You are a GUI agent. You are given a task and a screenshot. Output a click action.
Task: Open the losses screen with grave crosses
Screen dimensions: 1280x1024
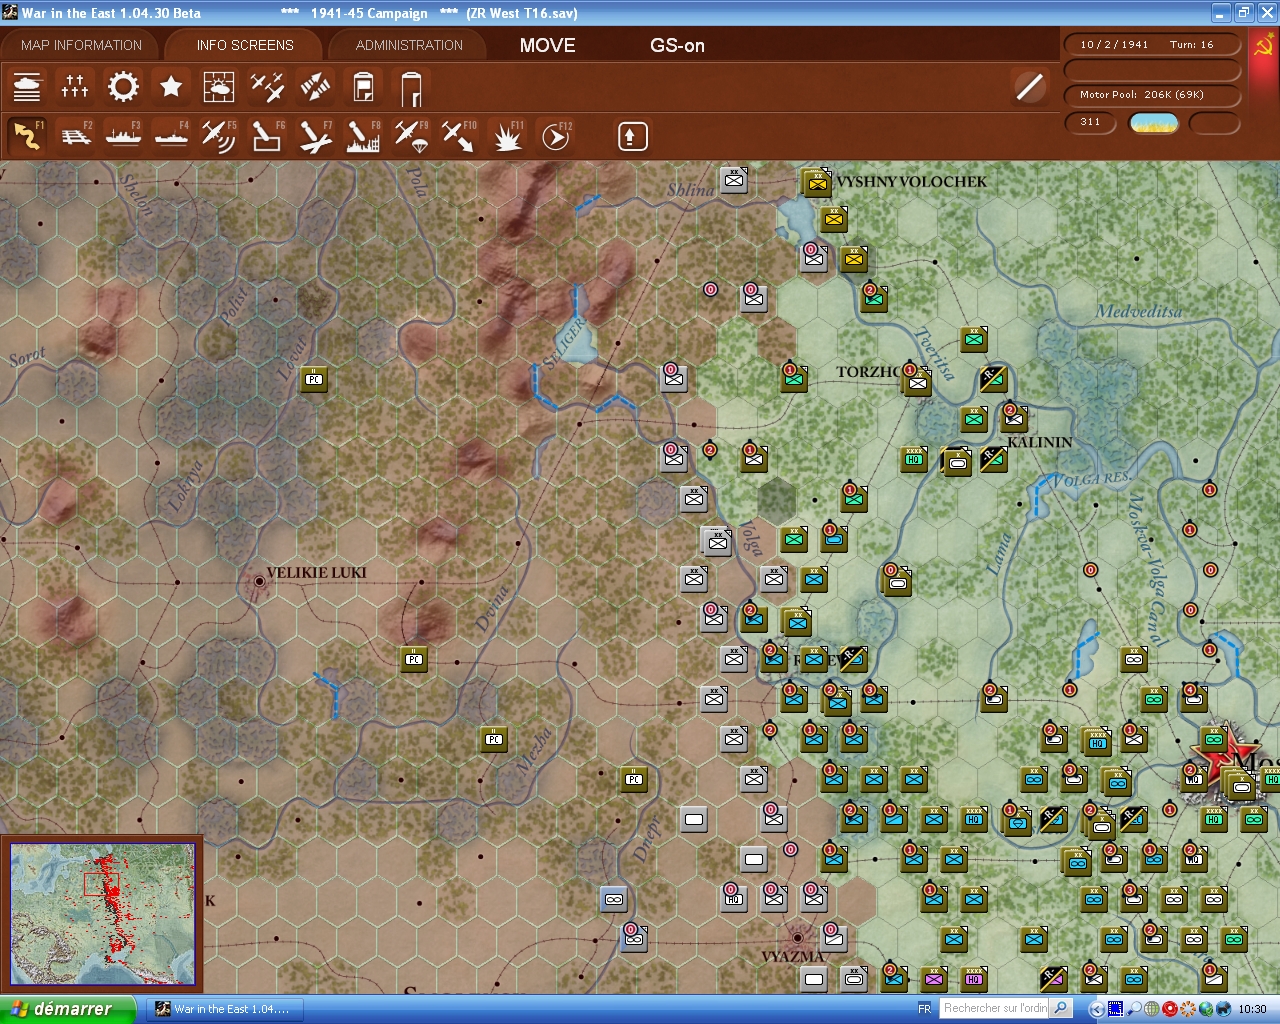(75, 87)
